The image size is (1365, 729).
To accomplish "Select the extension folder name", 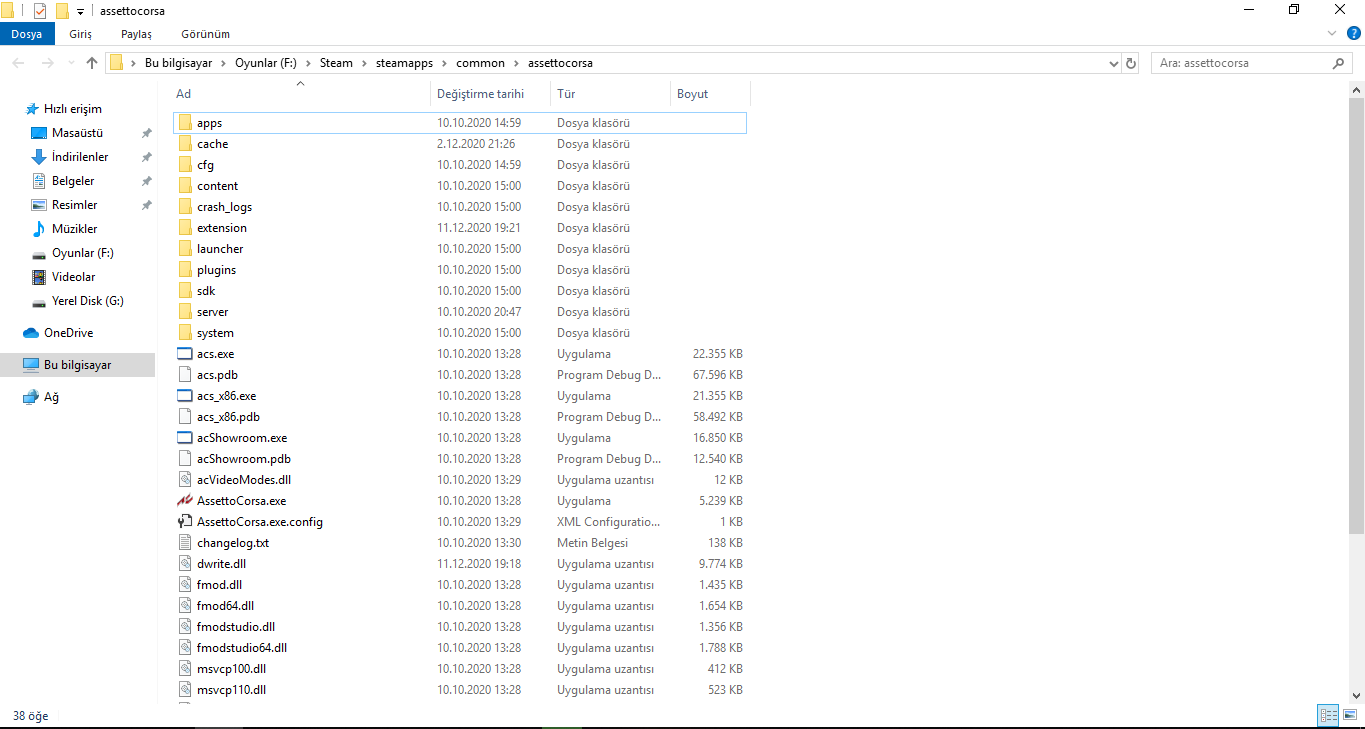I will [x=222, y=228].
